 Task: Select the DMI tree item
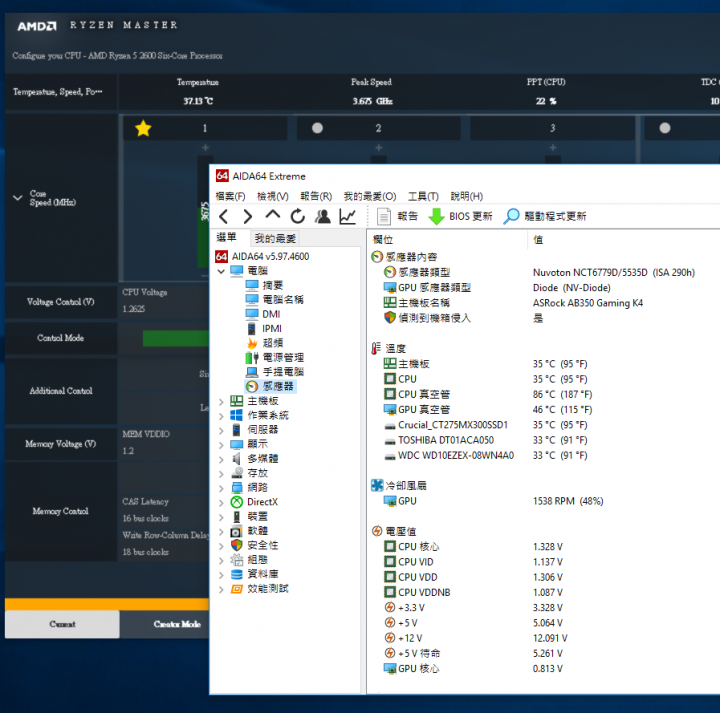click(263, 314)
